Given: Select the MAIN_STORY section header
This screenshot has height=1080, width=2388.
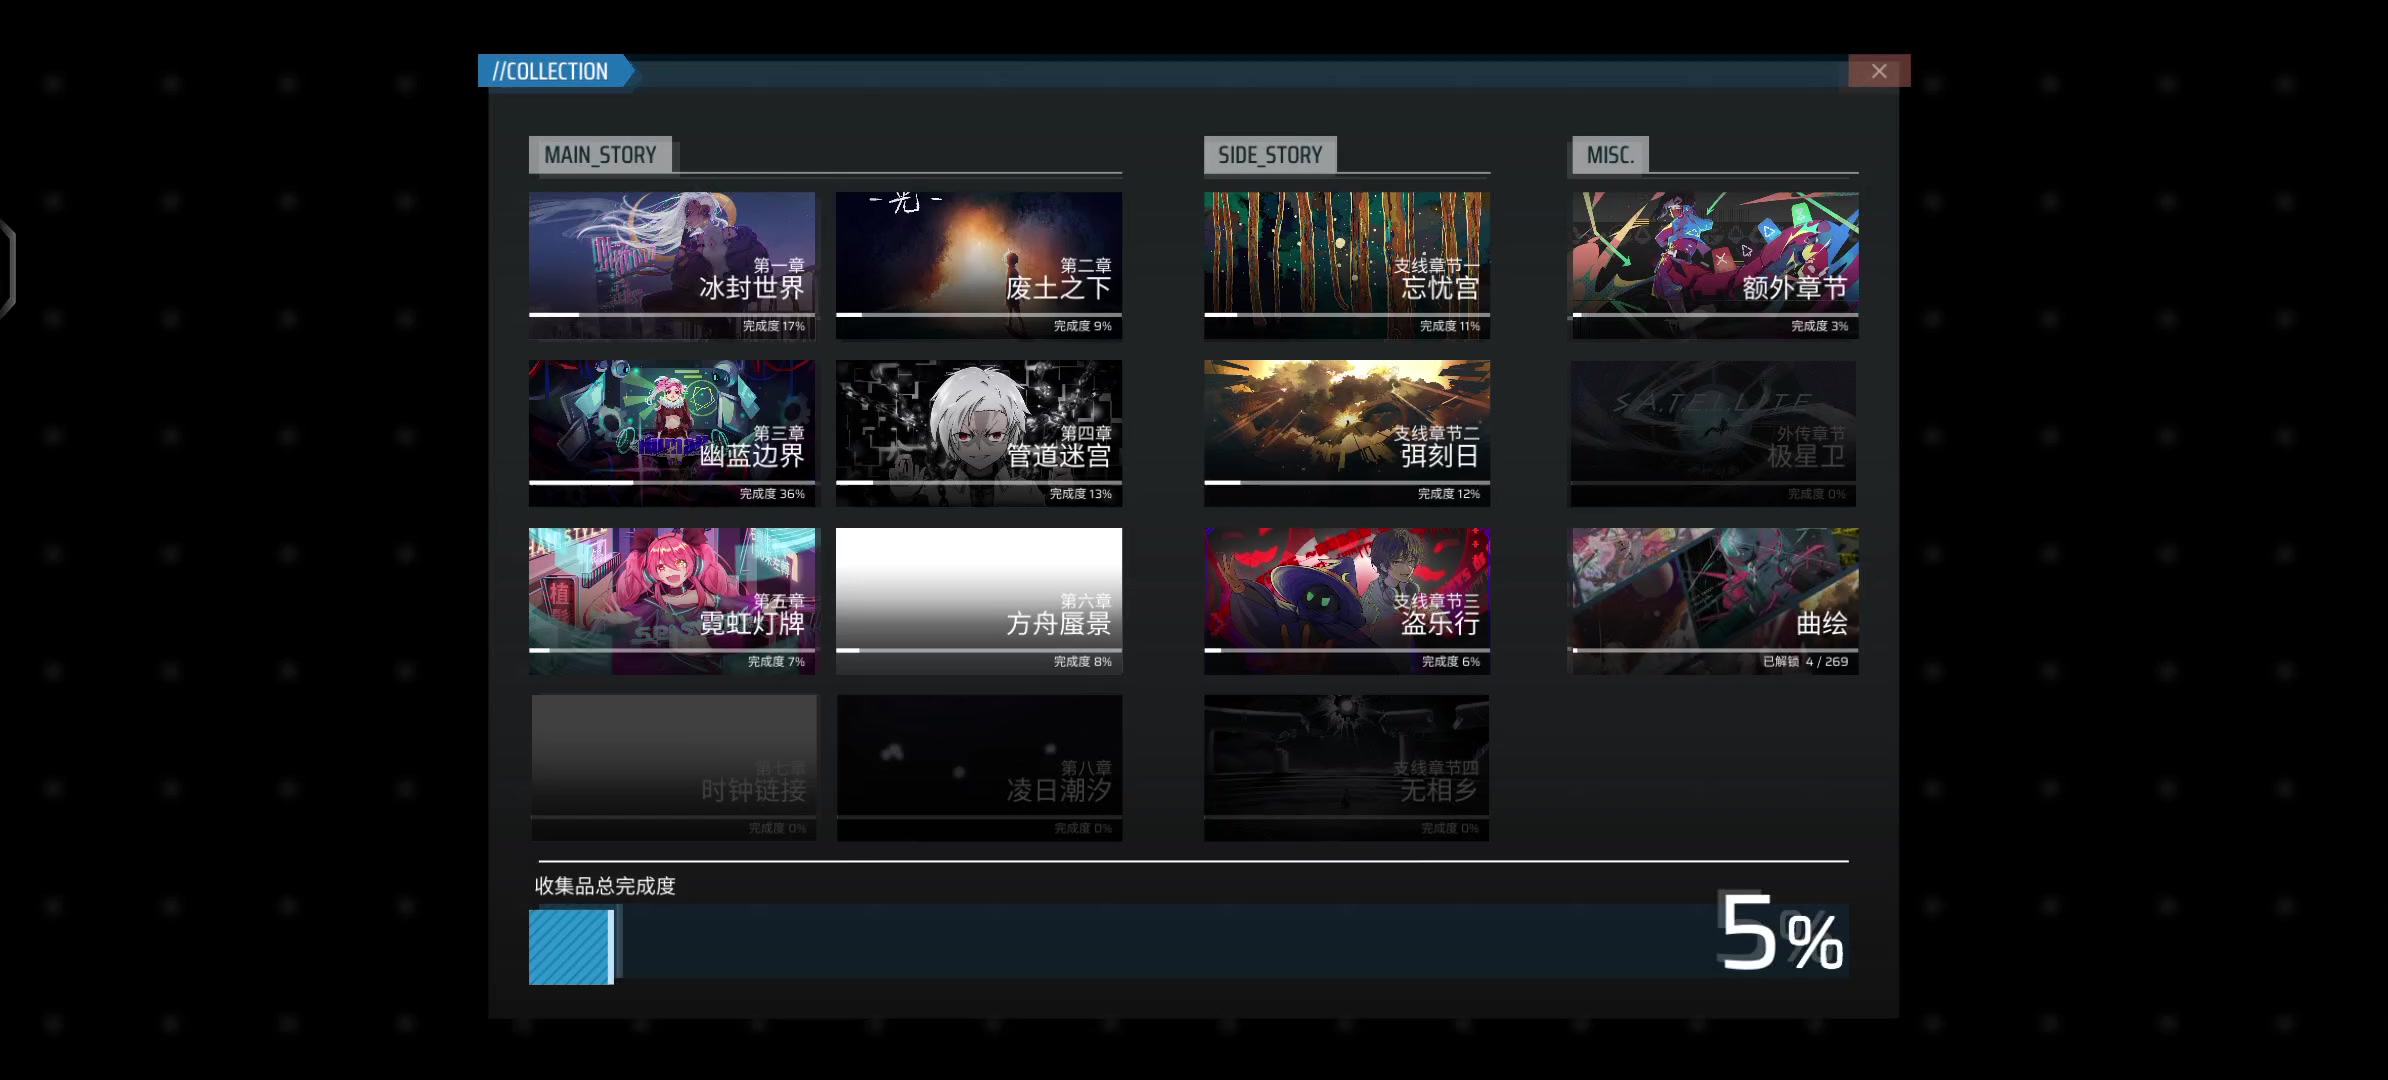Looking at the screenshot, I should [600, 155].
